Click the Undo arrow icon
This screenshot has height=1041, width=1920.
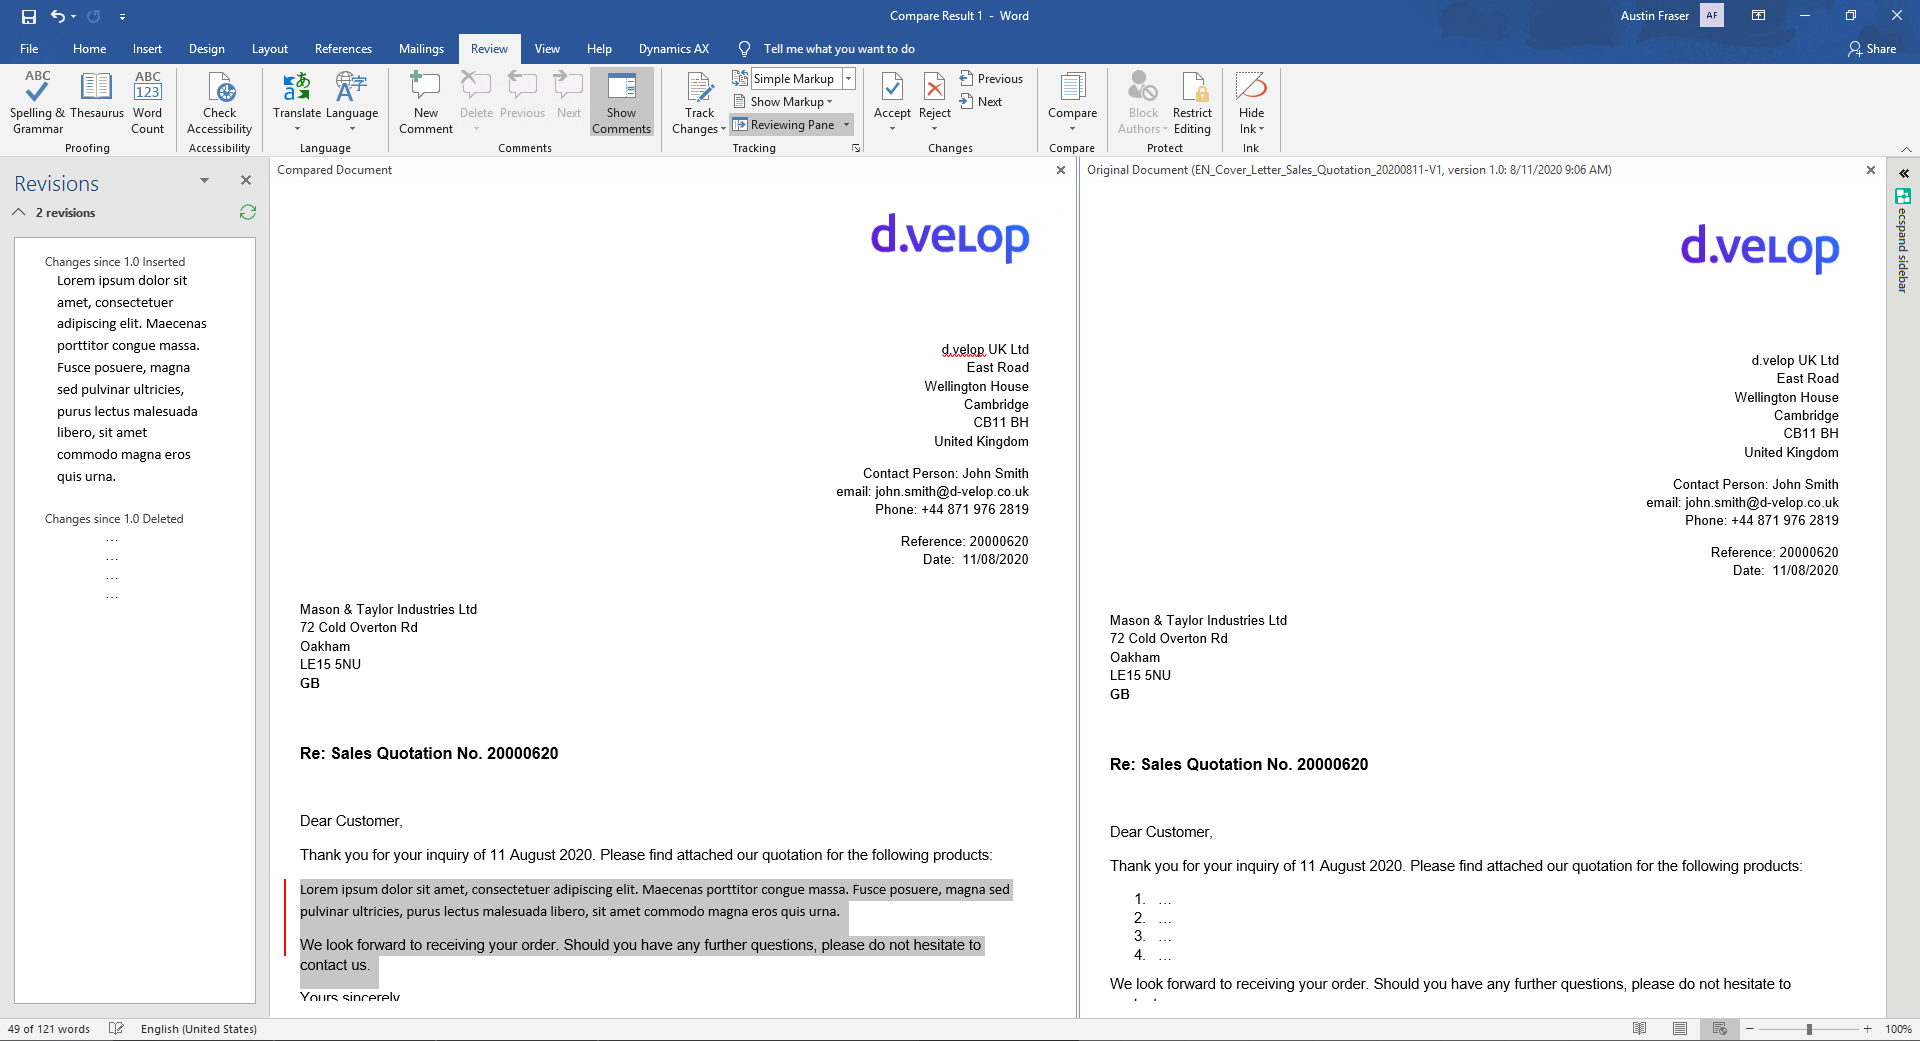click(58, 16)
